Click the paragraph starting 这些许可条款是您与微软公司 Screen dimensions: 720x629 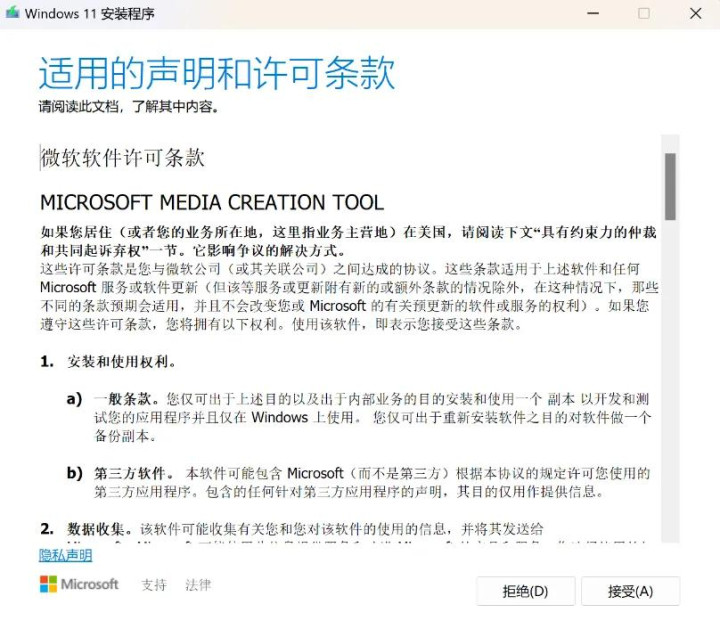[349, 297]
